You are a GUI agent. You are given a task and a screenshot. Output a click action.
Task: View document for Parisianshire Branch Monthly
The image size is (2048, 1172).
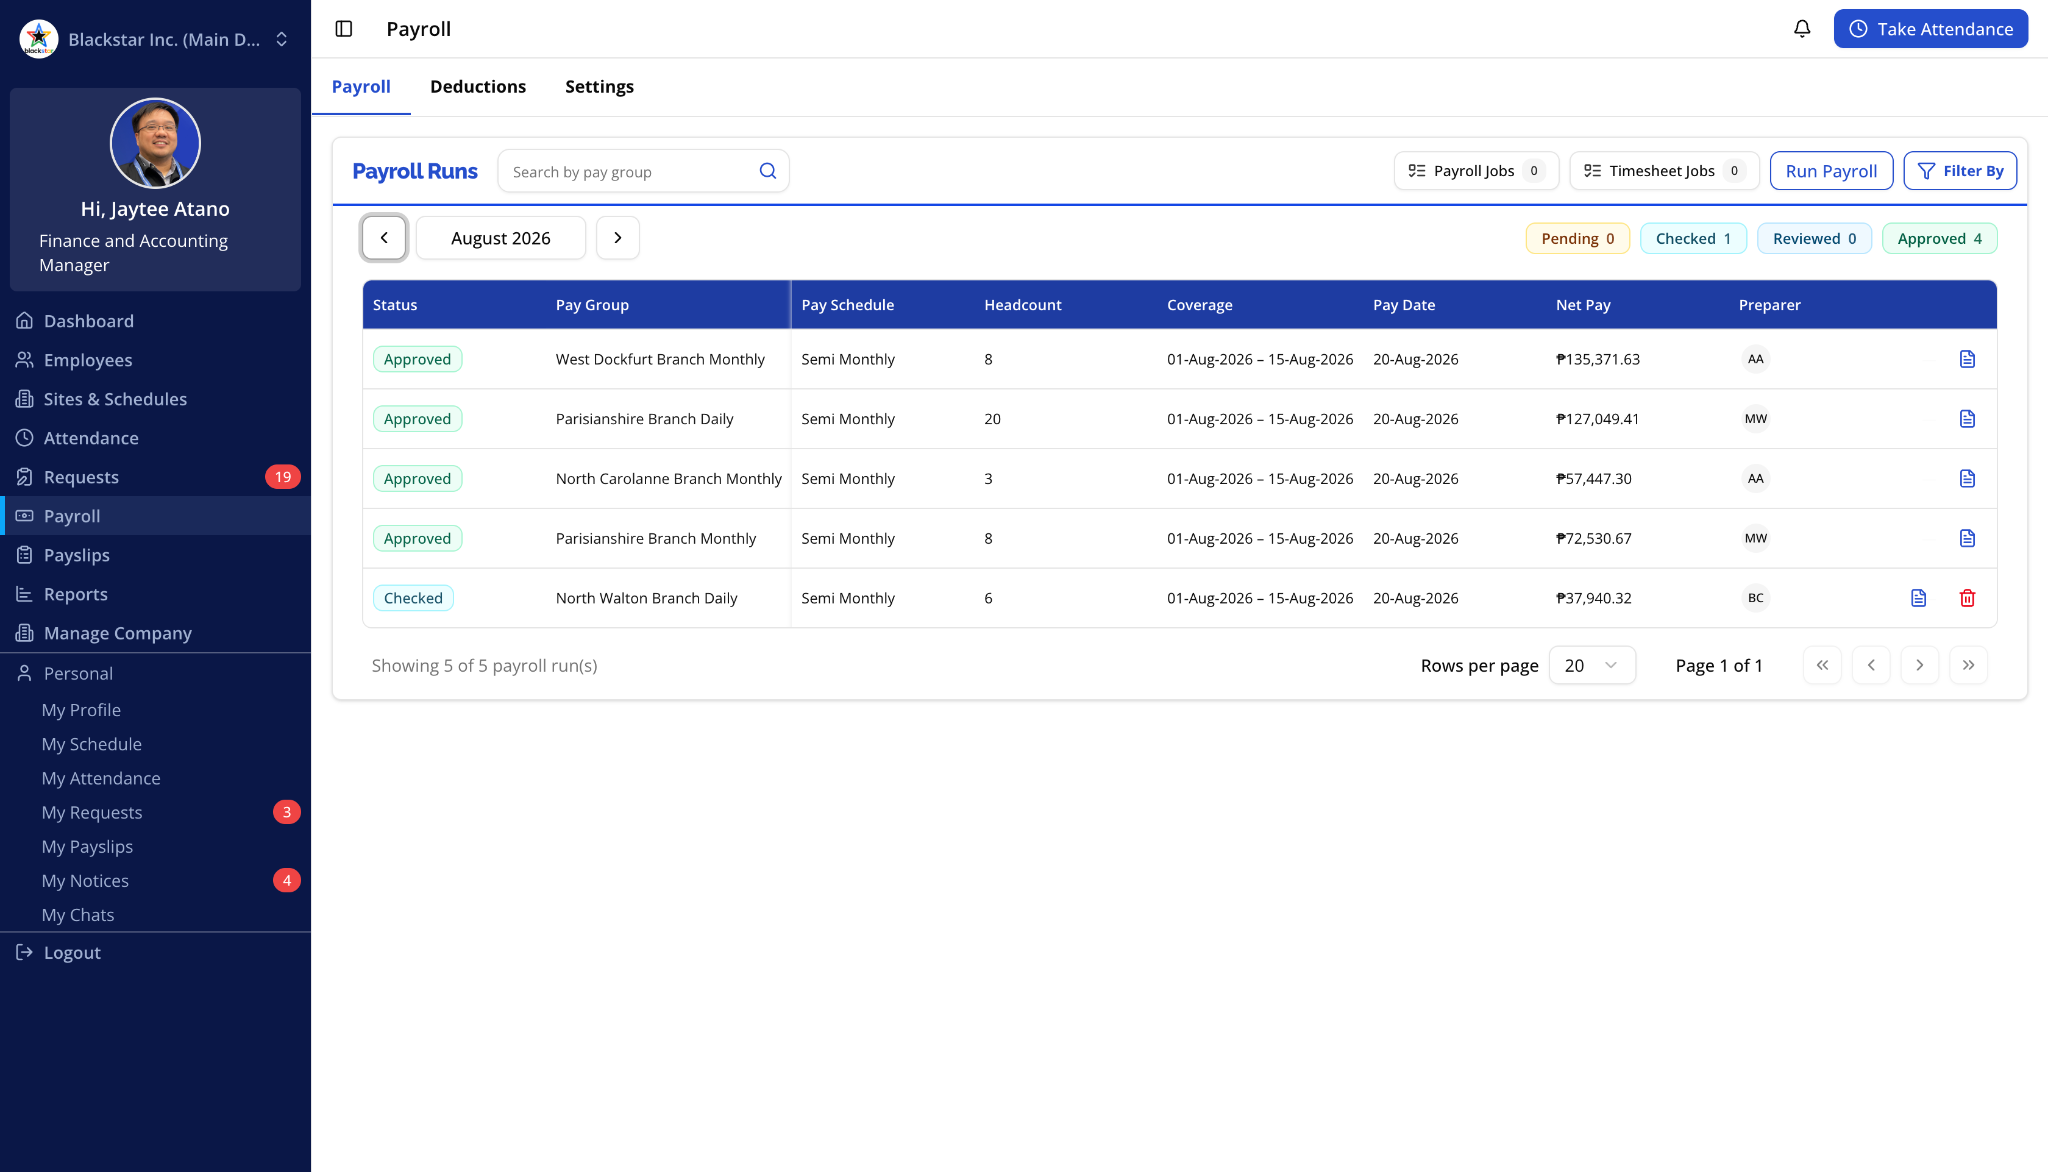point(1967,538)
